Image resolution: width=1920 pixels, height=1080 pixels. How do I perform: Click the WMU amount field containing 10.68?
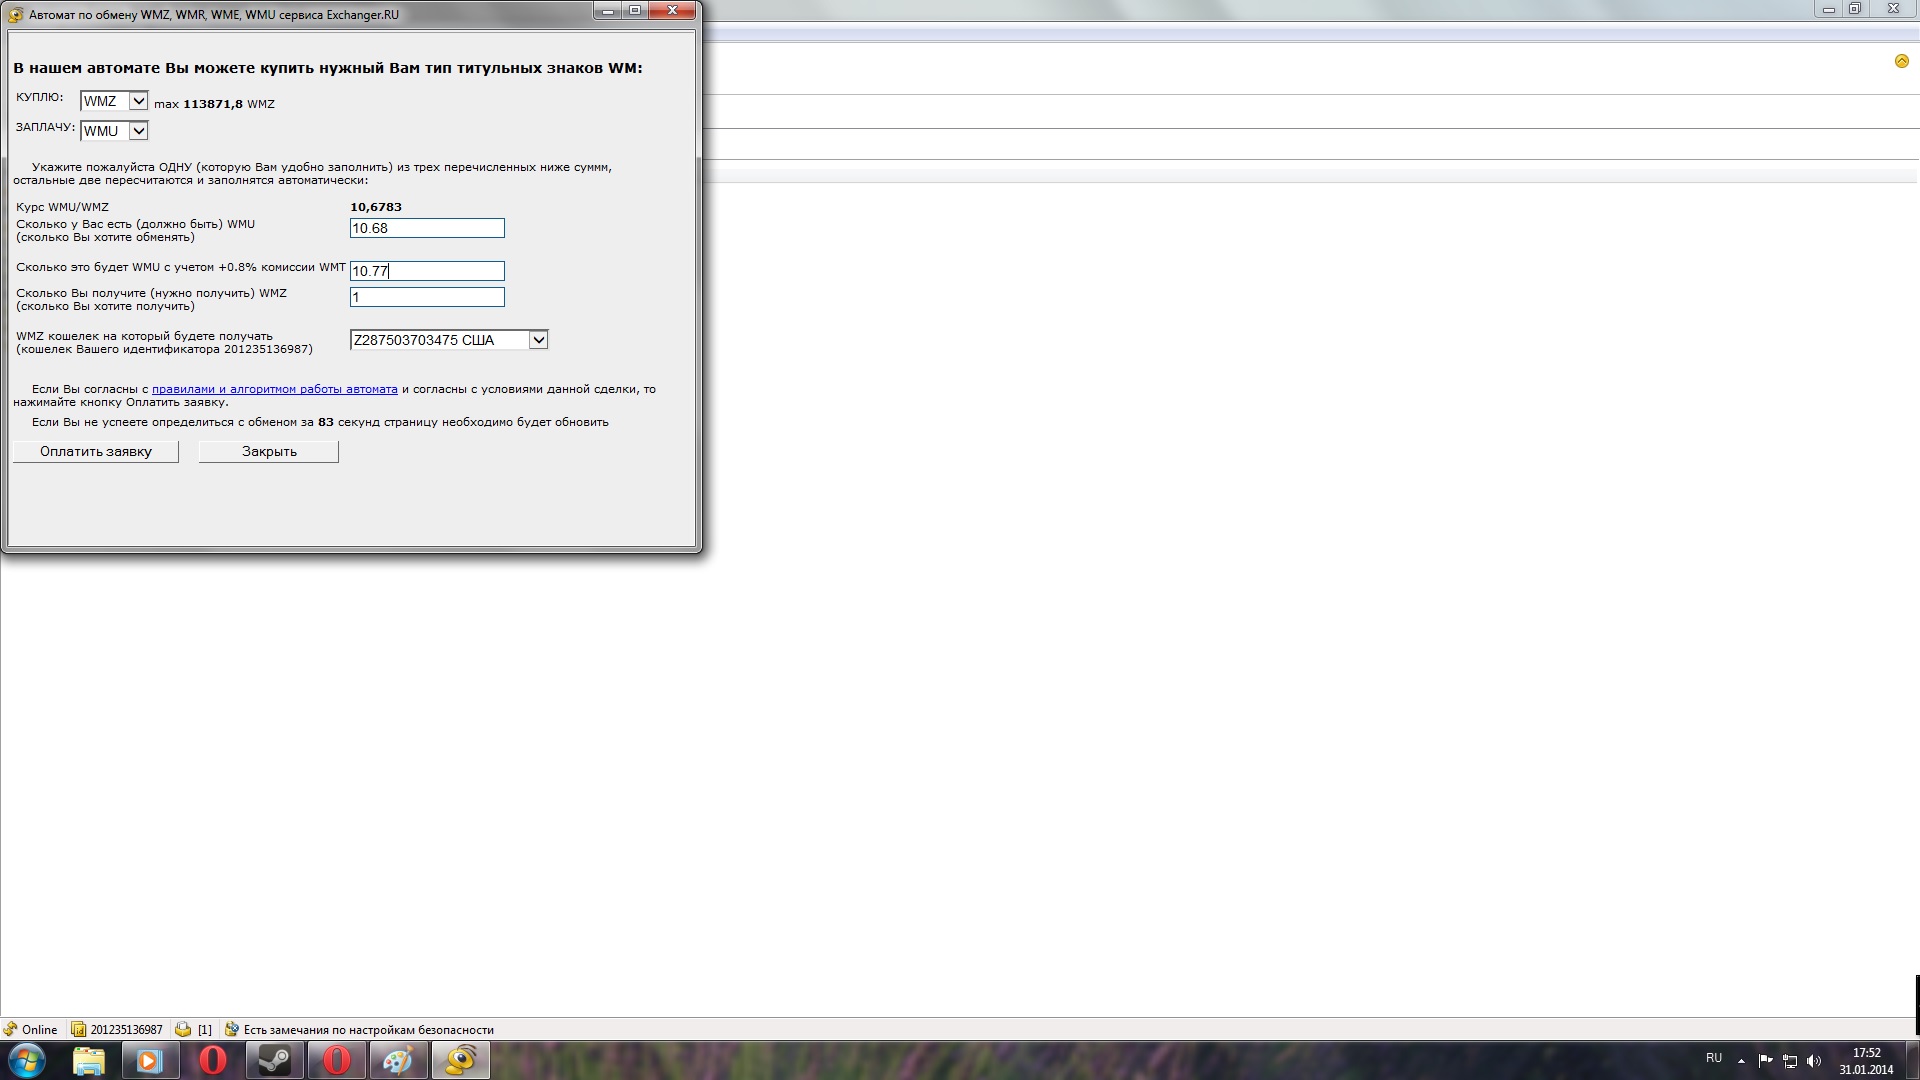click(427, 228)
